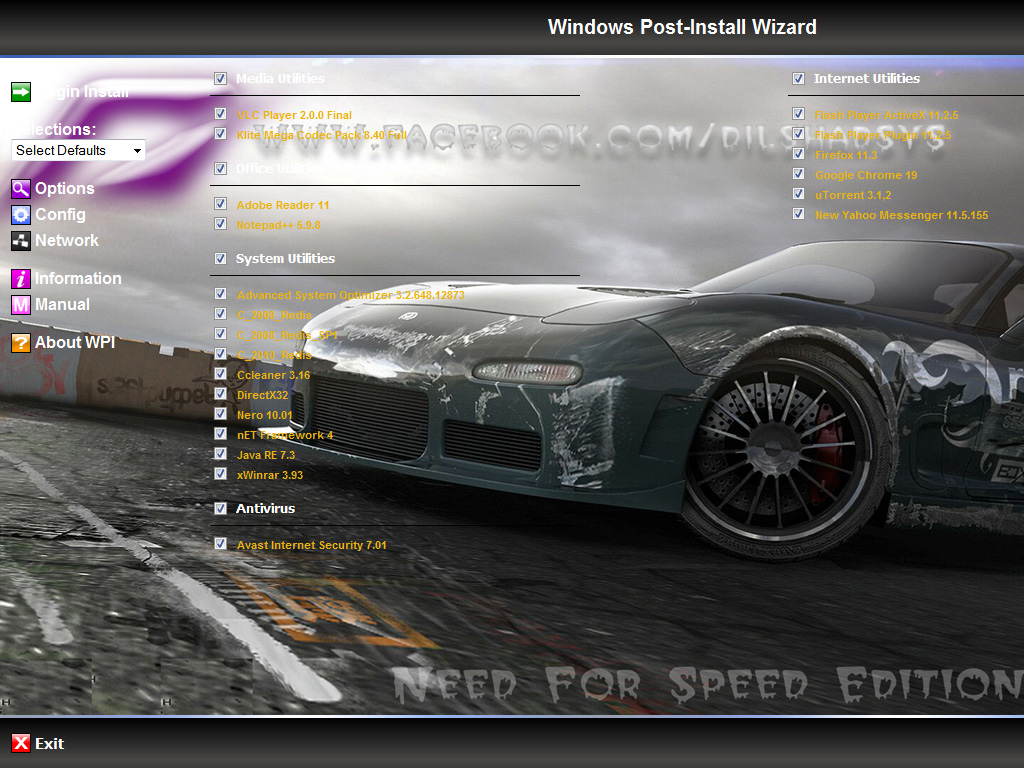Click the orange About WPI question icon
The height and width of the screenshot is (768, 1024).
coord(21,343)
